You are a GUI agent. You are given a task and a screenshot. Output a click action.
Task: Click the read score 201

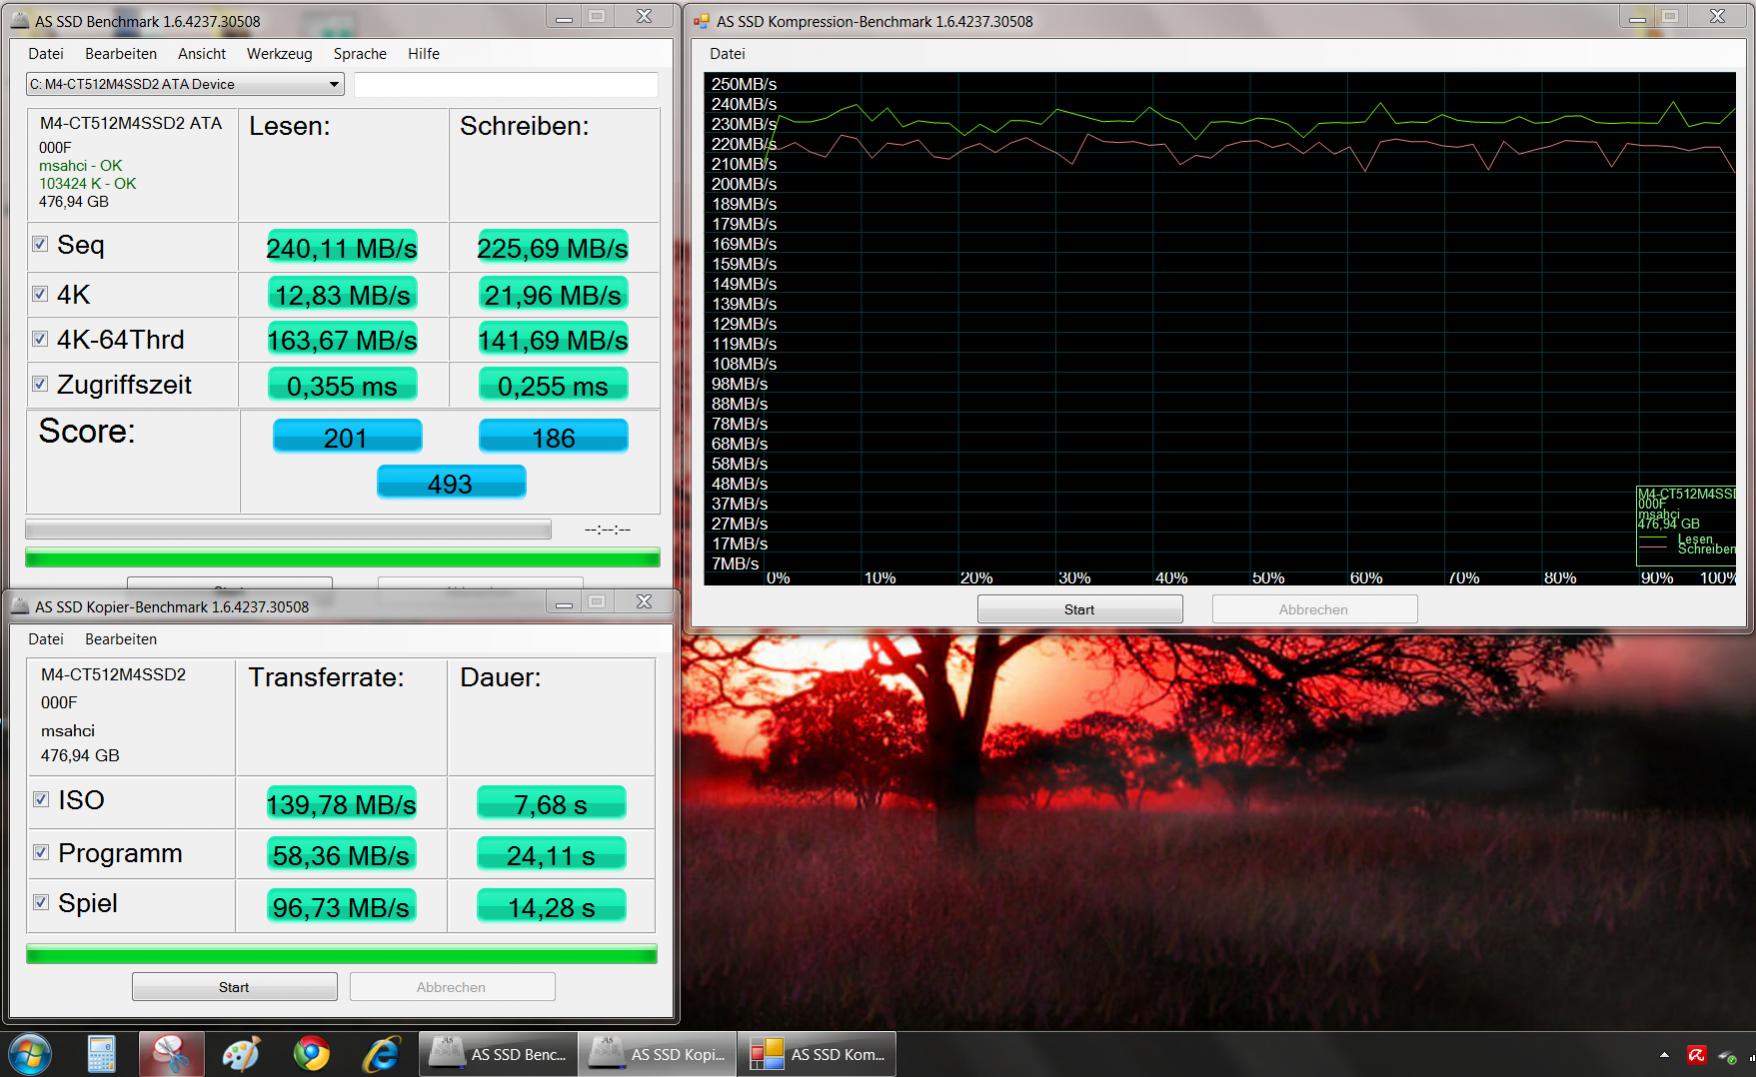[347, 437]
